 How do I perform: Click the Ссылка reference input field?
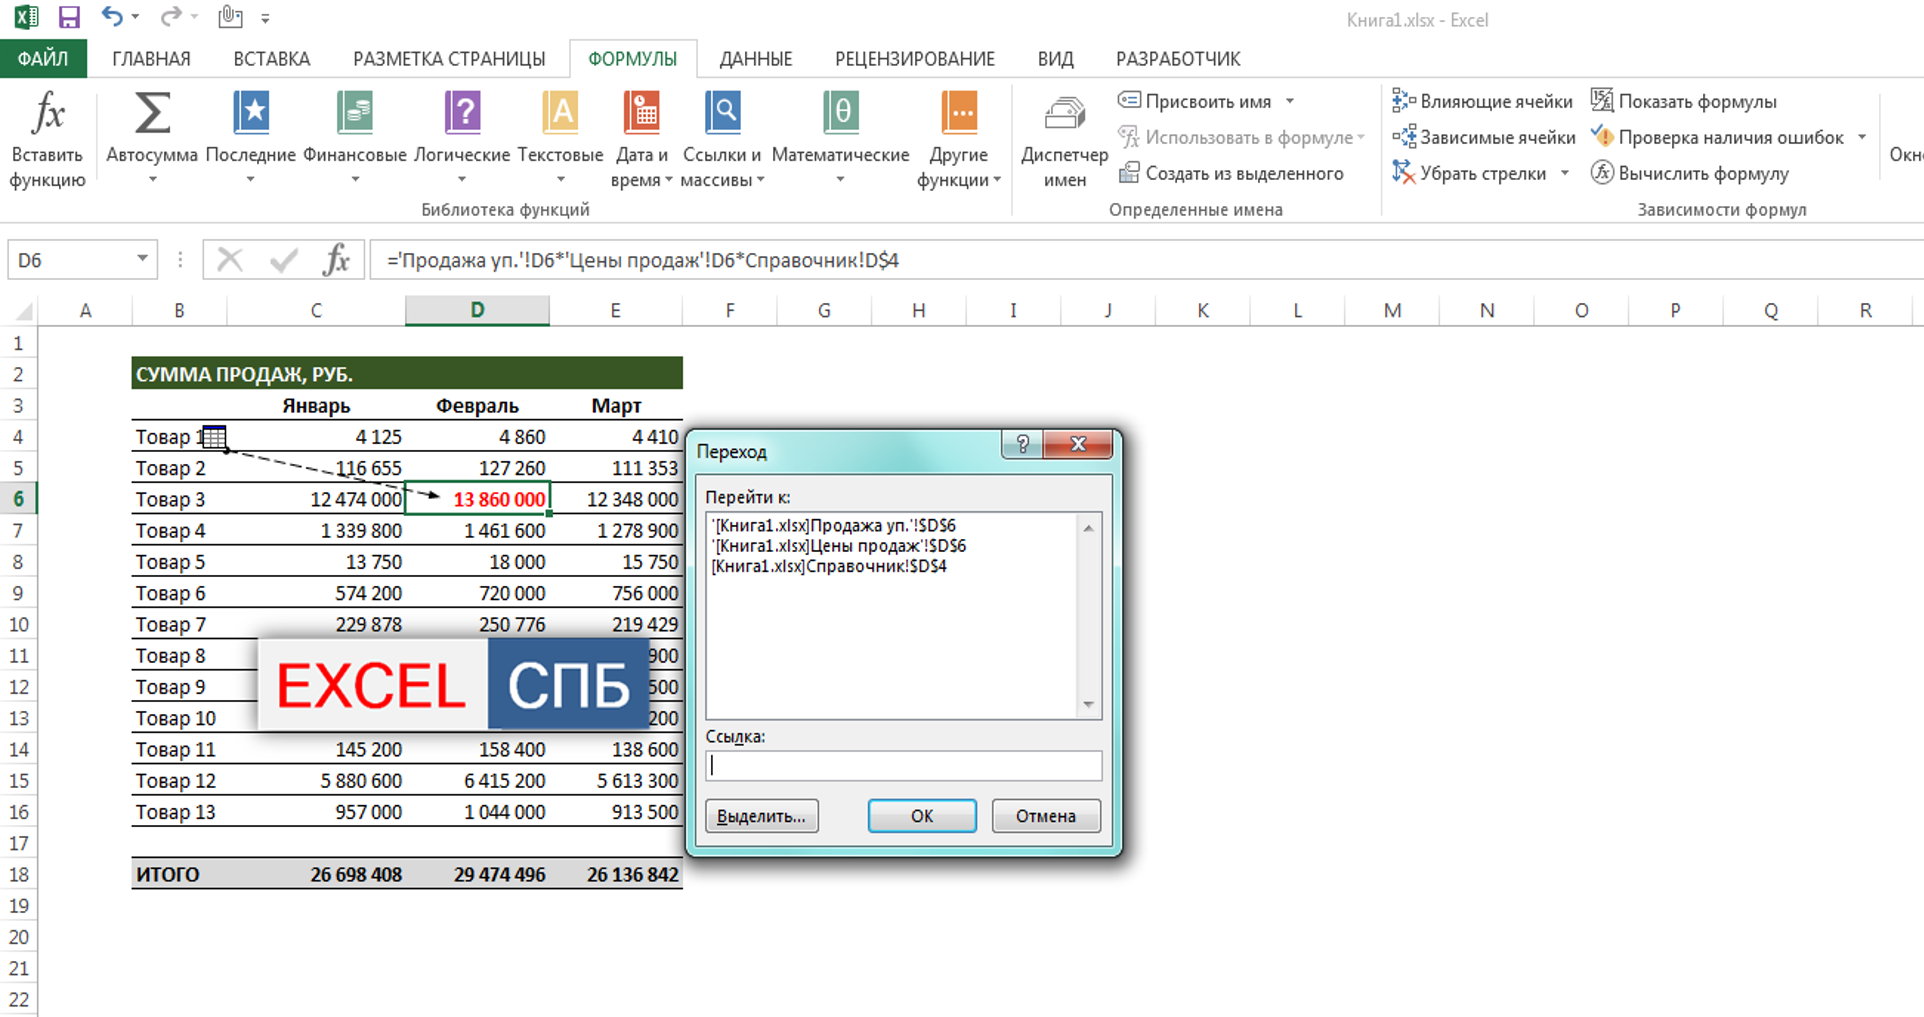coord(903,766)
